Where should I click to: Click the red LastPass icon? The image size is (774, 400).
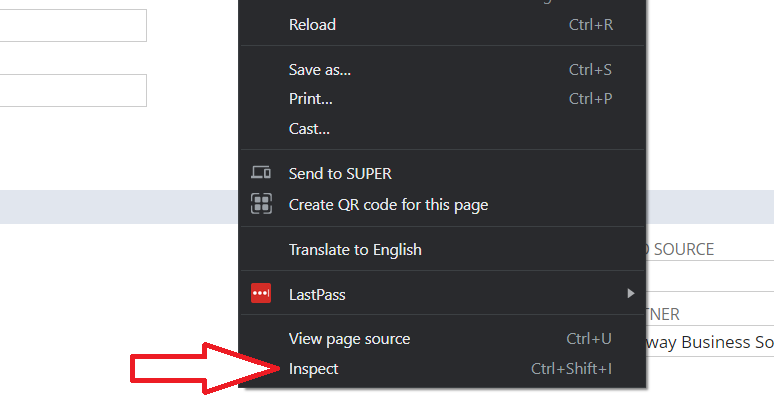[x=261, y=293]
